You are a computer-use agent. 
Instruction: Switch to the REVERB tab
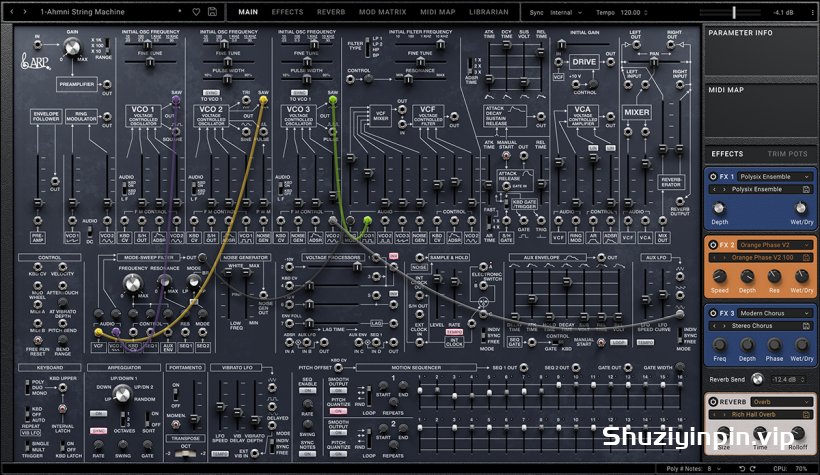pyautogui.click(x=331, y=12)
